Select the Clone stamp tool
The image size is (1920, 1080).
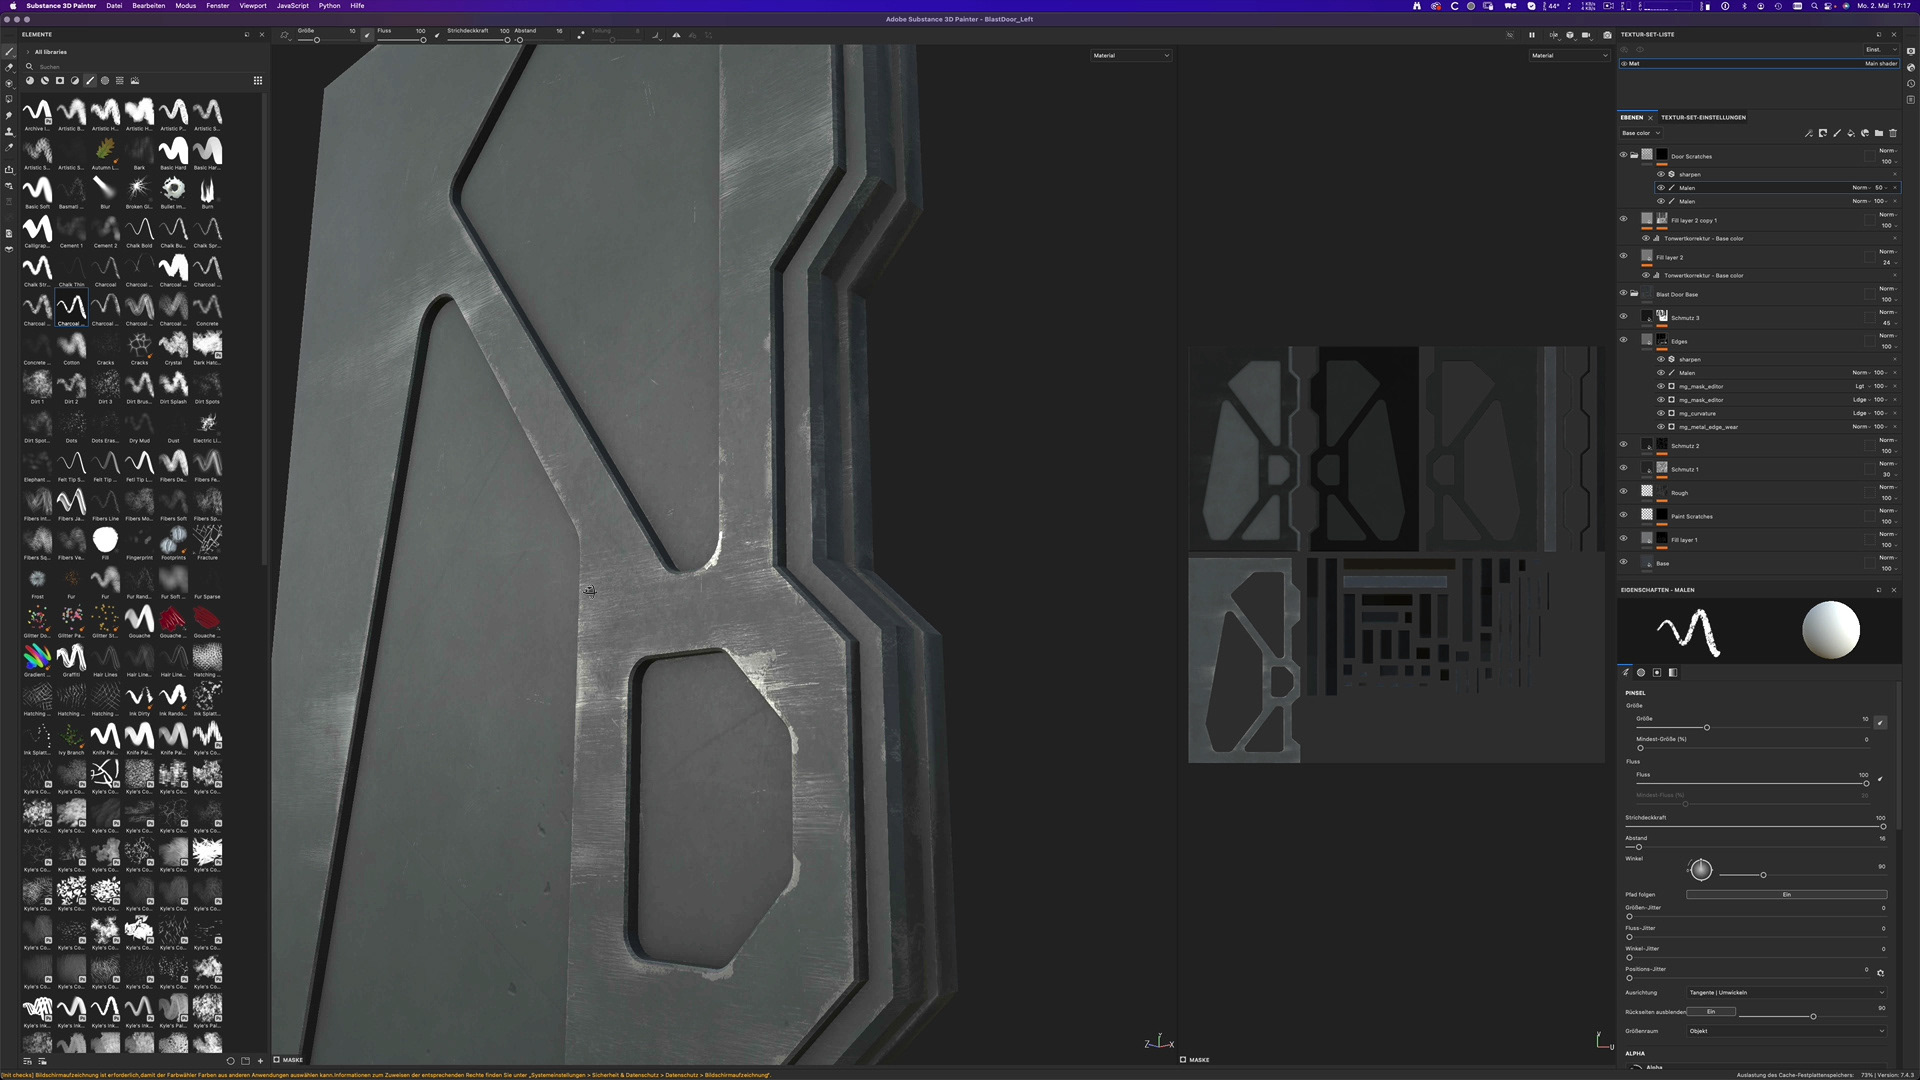pyautogui.click(x=9, y=131)
